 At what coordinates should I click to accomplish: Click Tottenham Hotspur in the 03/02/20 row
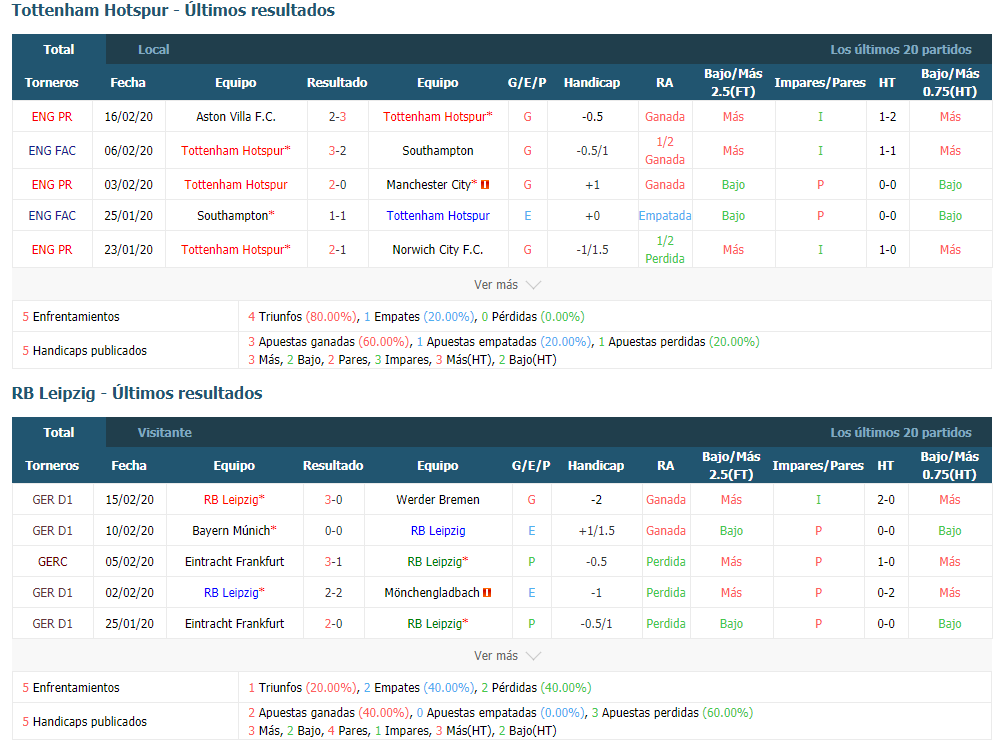(x=236, y=185)
